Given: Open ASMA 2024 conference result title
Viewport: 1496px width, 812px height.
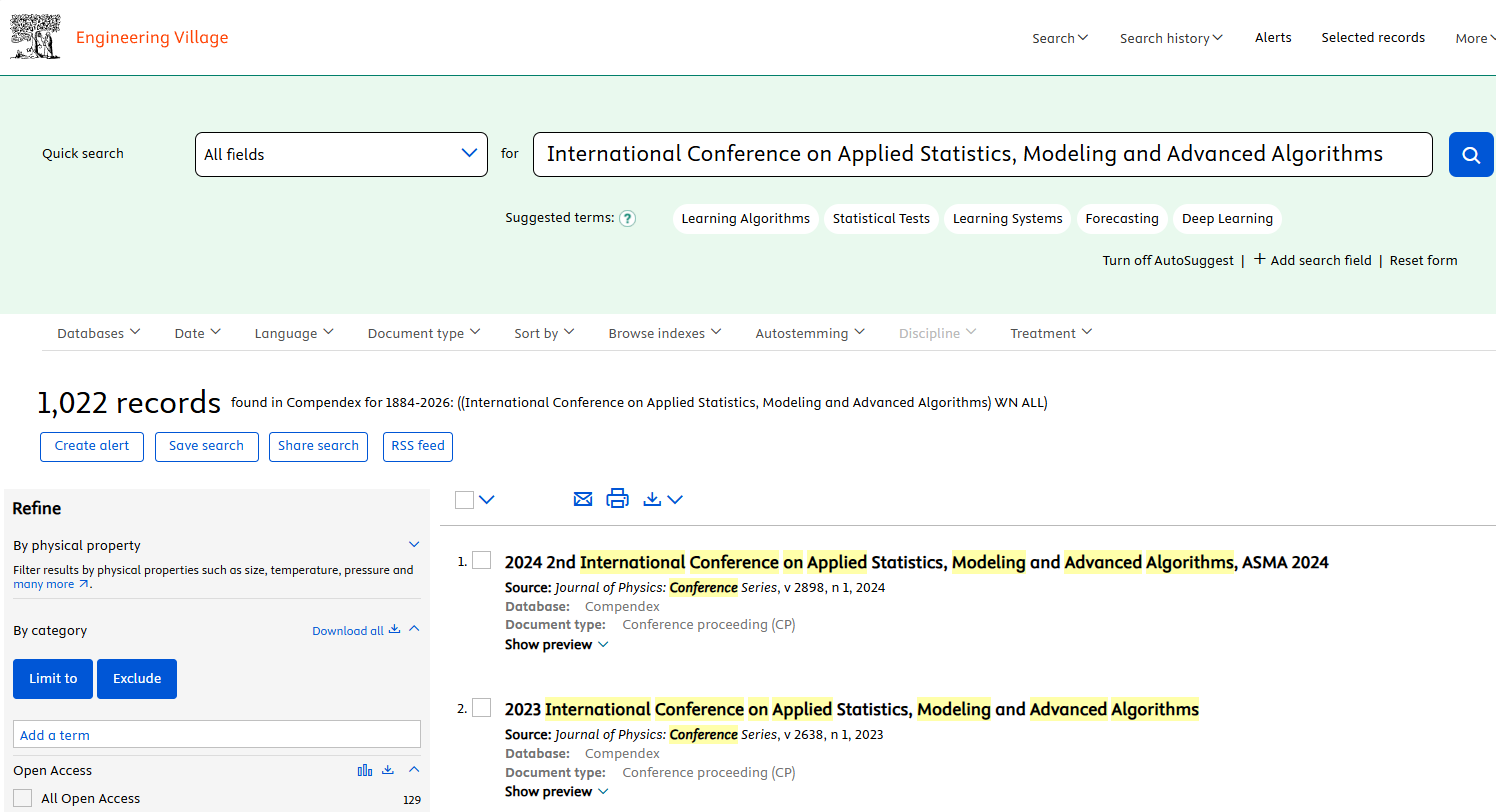Looking at the screenshot, I should [x=916, y=562].
